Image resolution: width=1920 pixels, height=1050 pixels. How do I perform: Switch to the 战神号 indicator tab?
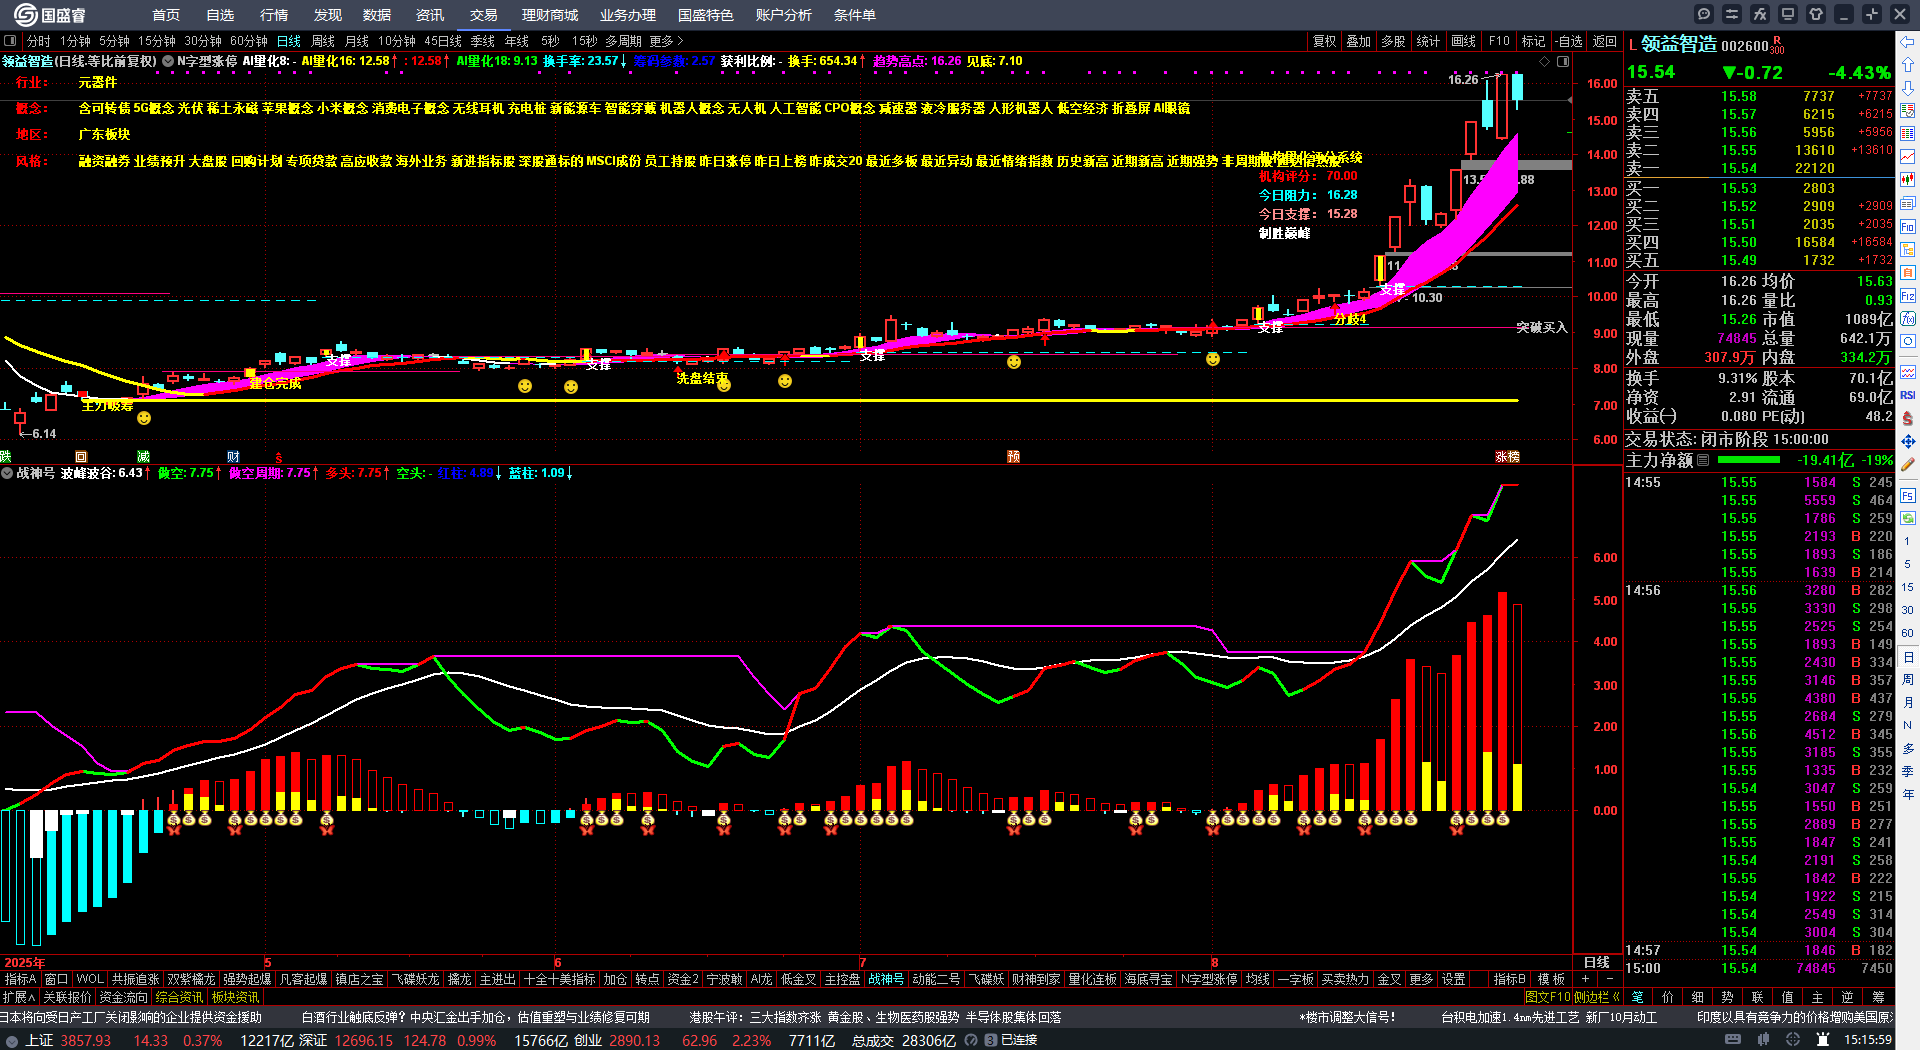point(886,979)
